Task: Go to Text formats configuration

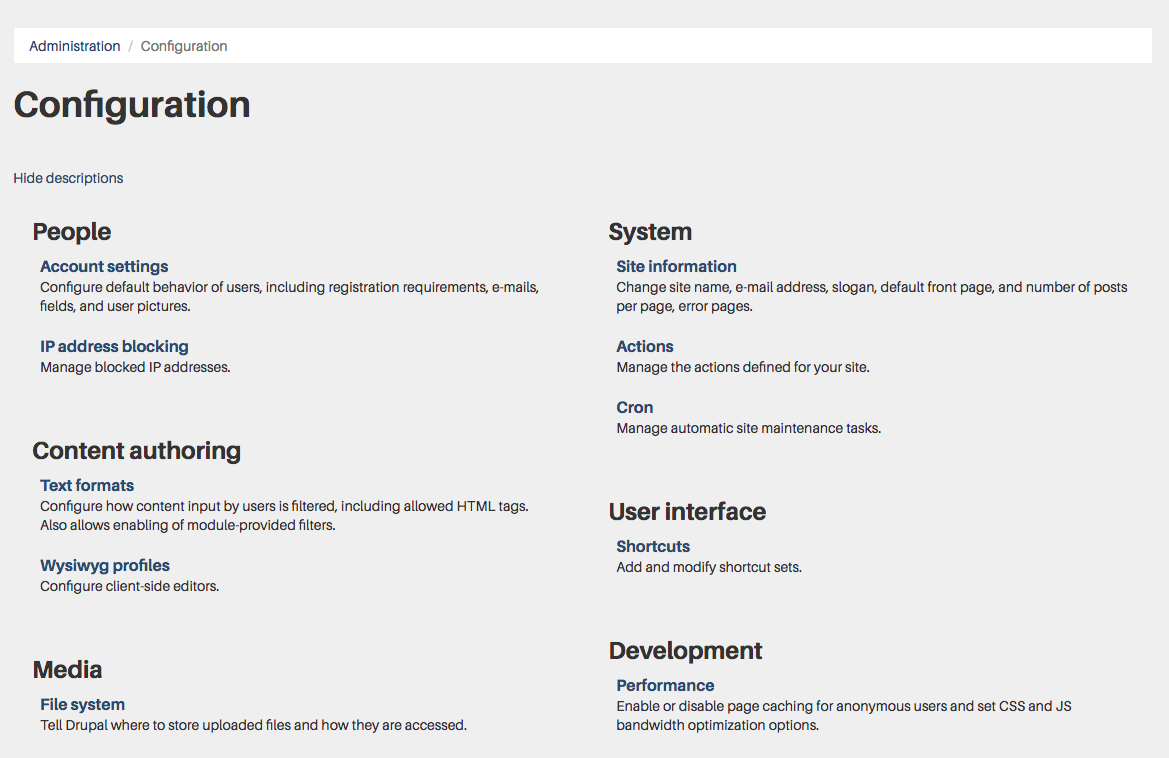Action: (87, 486)
